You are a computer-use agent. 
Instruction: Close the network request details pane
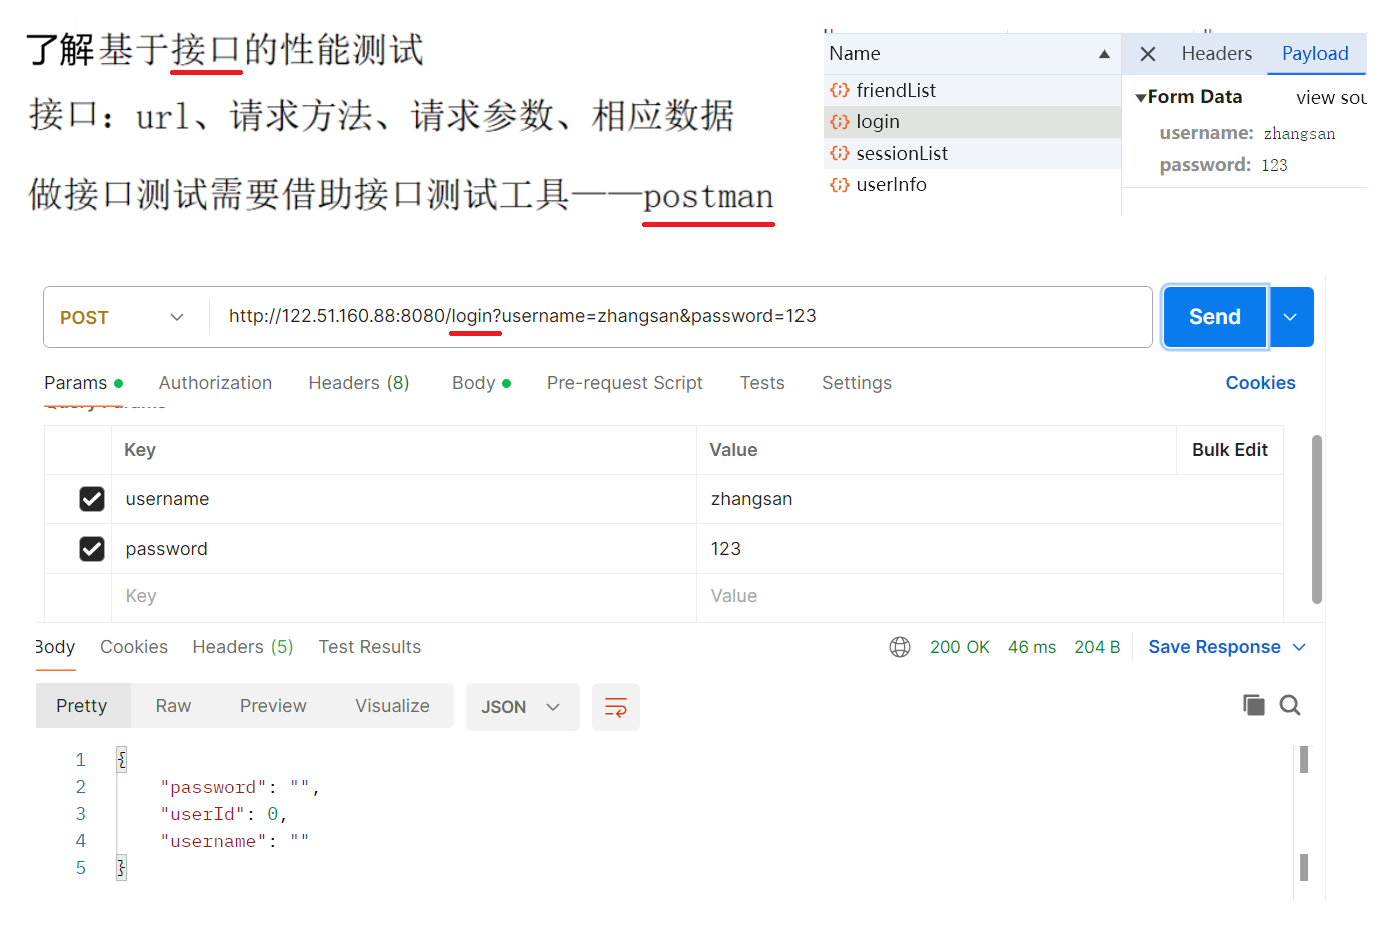tap(1148, 54)
